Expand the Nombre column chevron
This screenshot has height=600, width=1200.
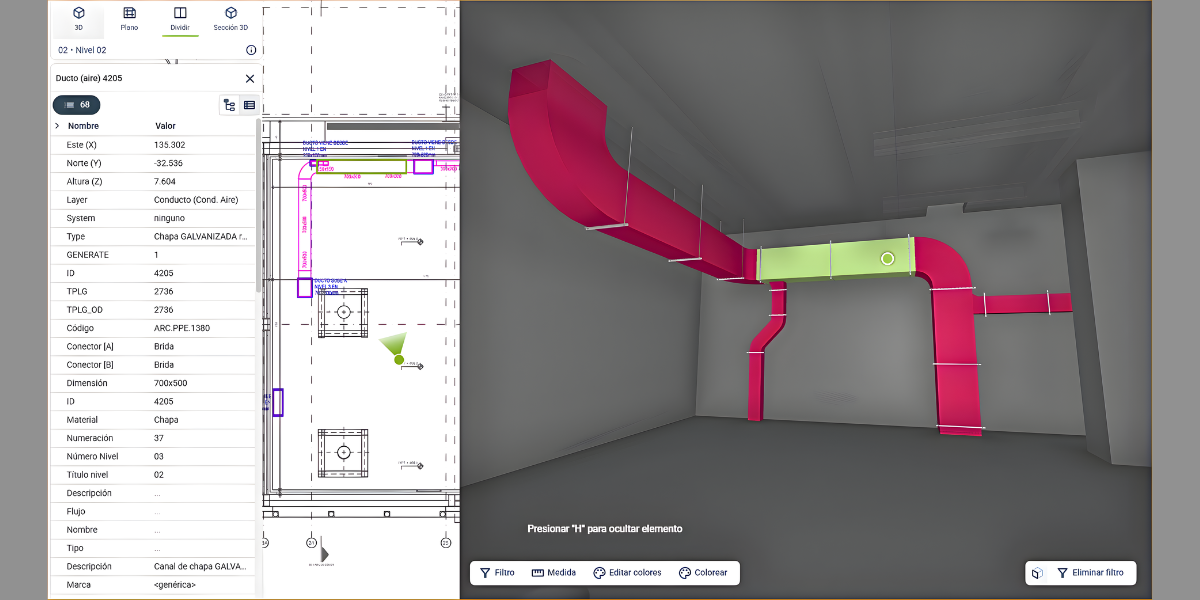point(57,126)
